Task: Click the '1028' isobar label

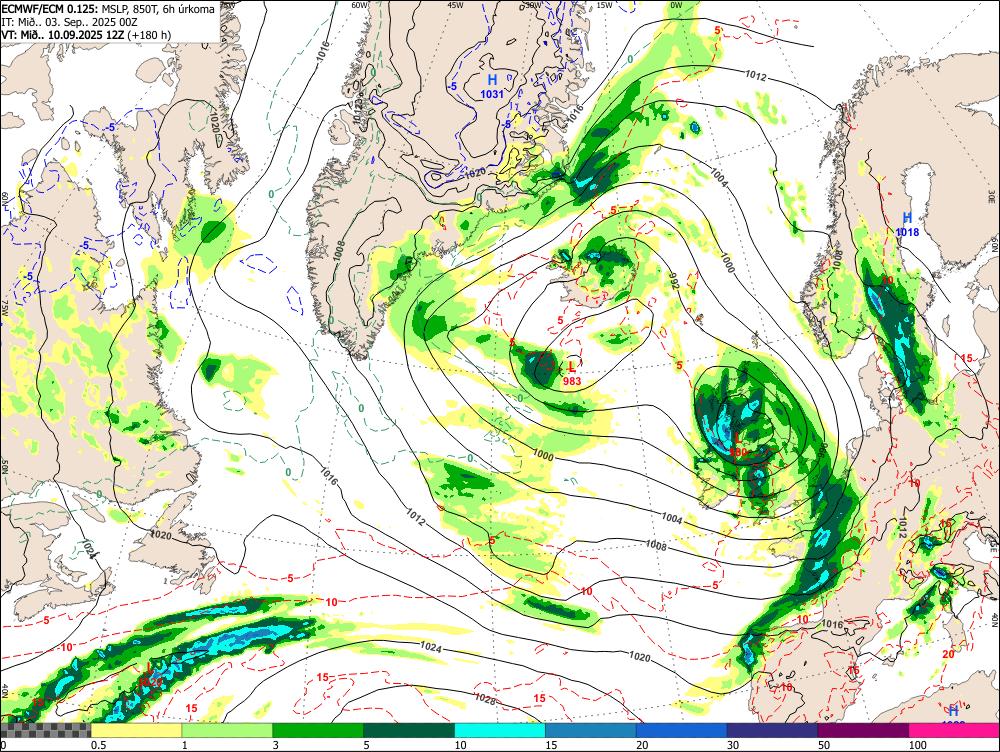Action: pyautogui.click(x=485, y=700)
